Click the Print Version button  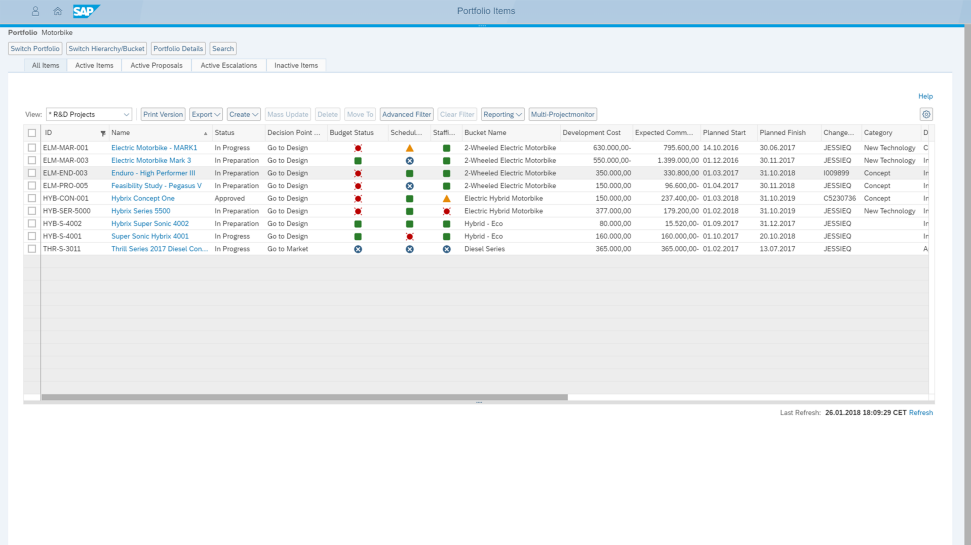[x=163, y=115]
